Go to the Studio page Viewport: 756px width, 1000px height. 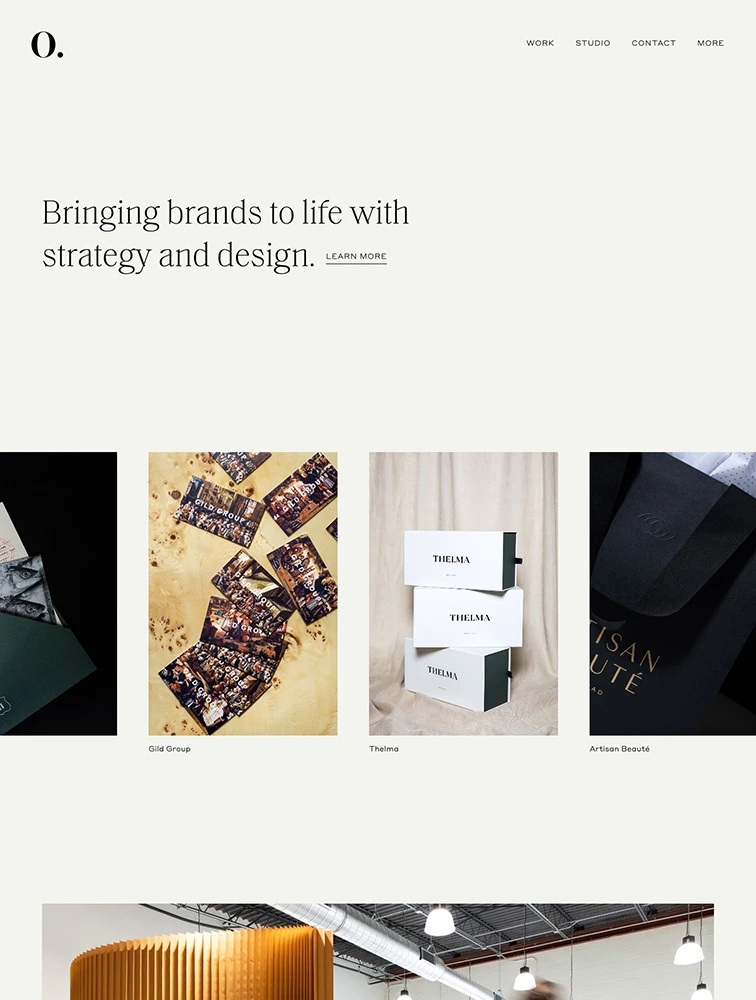point(593,43)
